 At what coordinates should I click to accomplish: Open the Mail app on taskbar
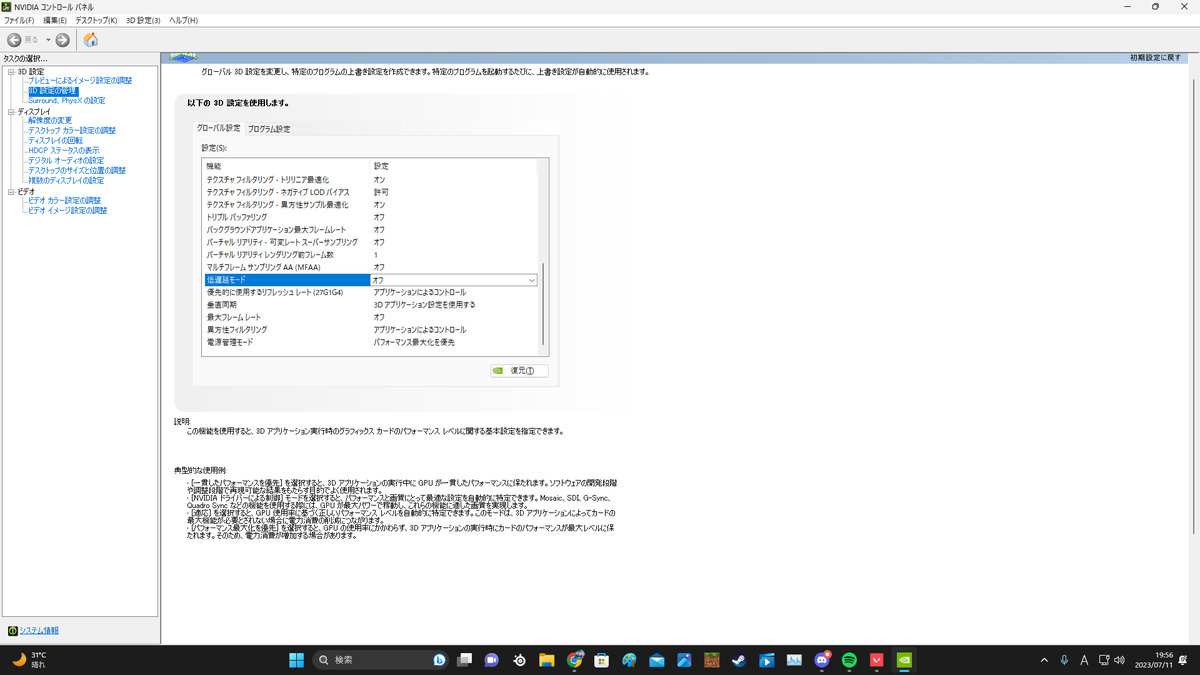point(656,660)
